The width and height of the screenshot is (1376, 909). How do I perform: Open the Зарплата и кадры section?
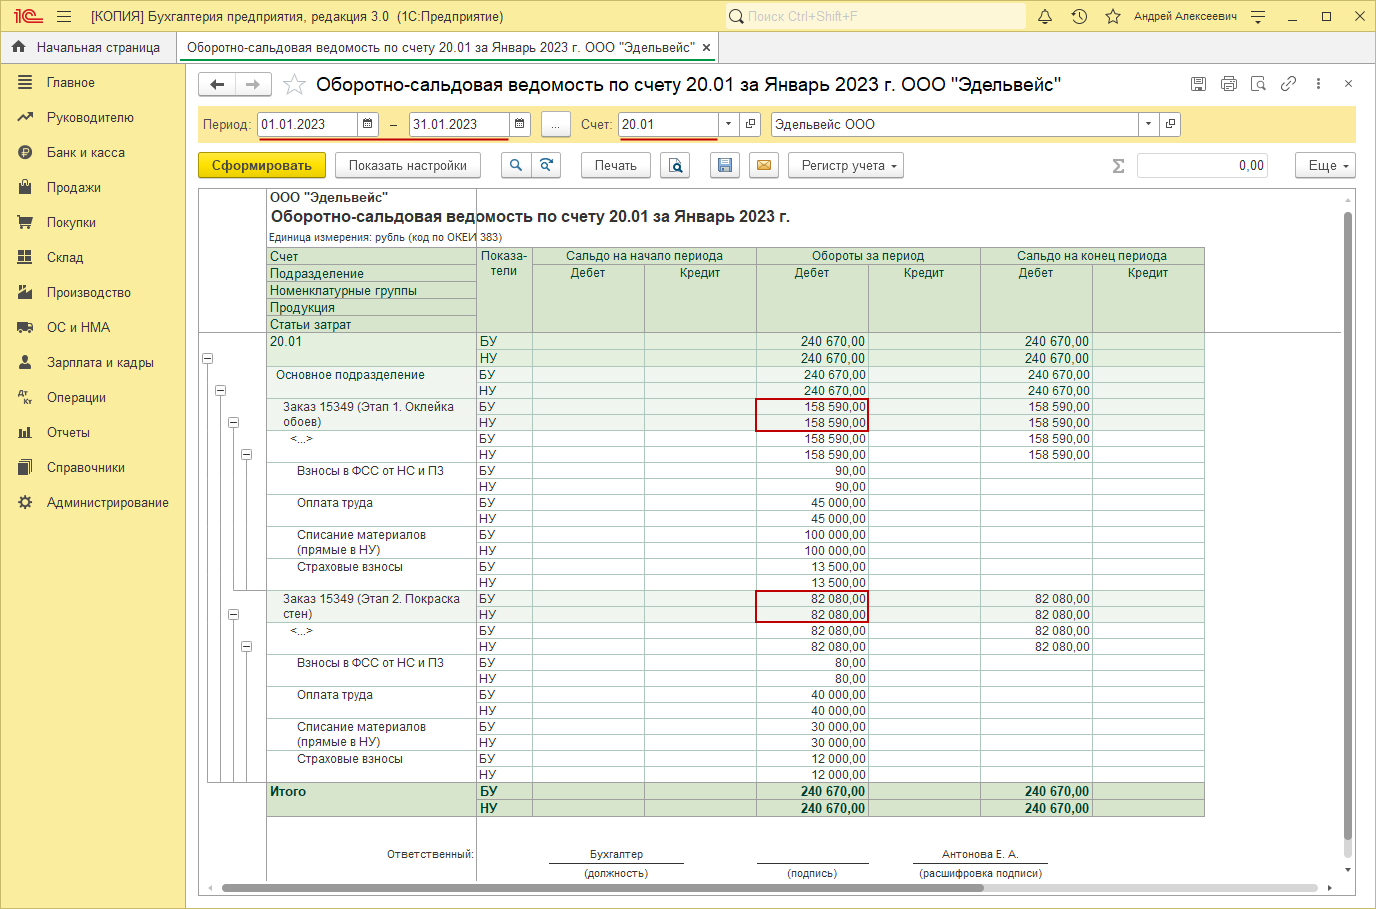pyautogui.click(x=100, y=363)
